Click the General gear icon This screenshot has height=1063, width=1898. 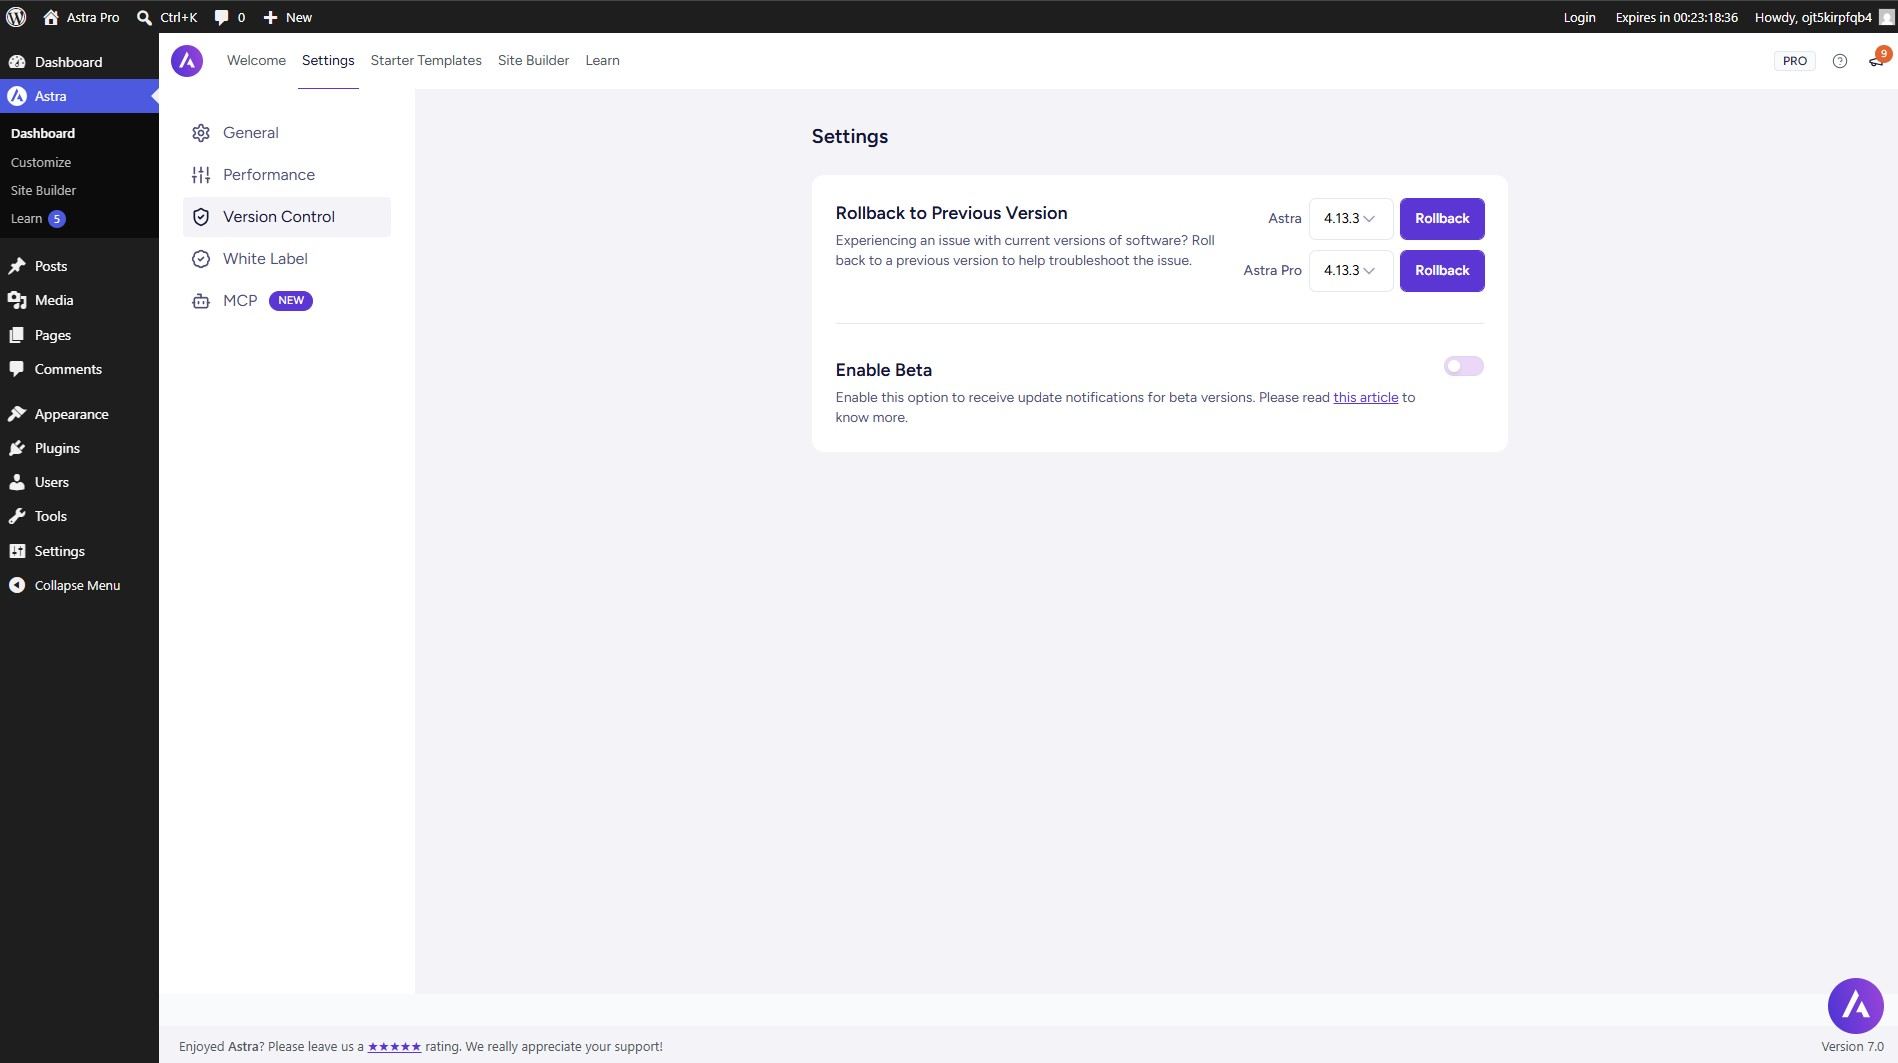tap(201, 133)
